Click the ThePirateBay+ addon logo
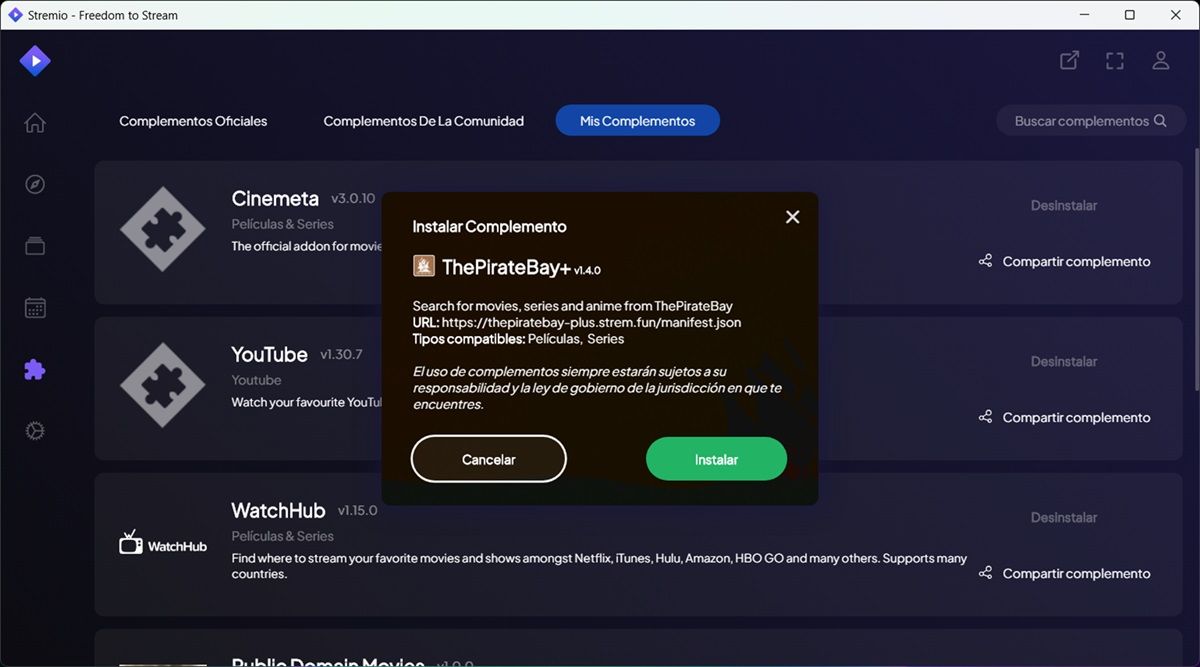 [x=424, y=267]
